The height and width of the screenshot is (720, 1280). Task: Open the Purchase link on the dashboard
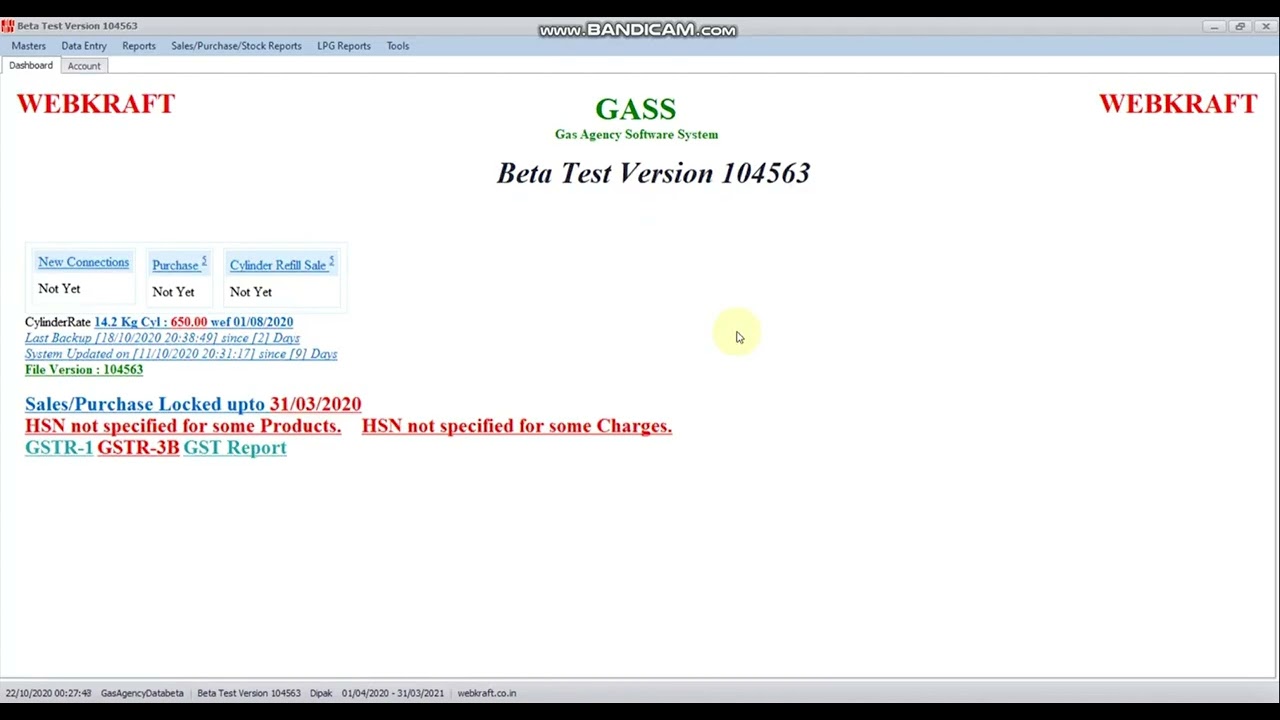176,265
